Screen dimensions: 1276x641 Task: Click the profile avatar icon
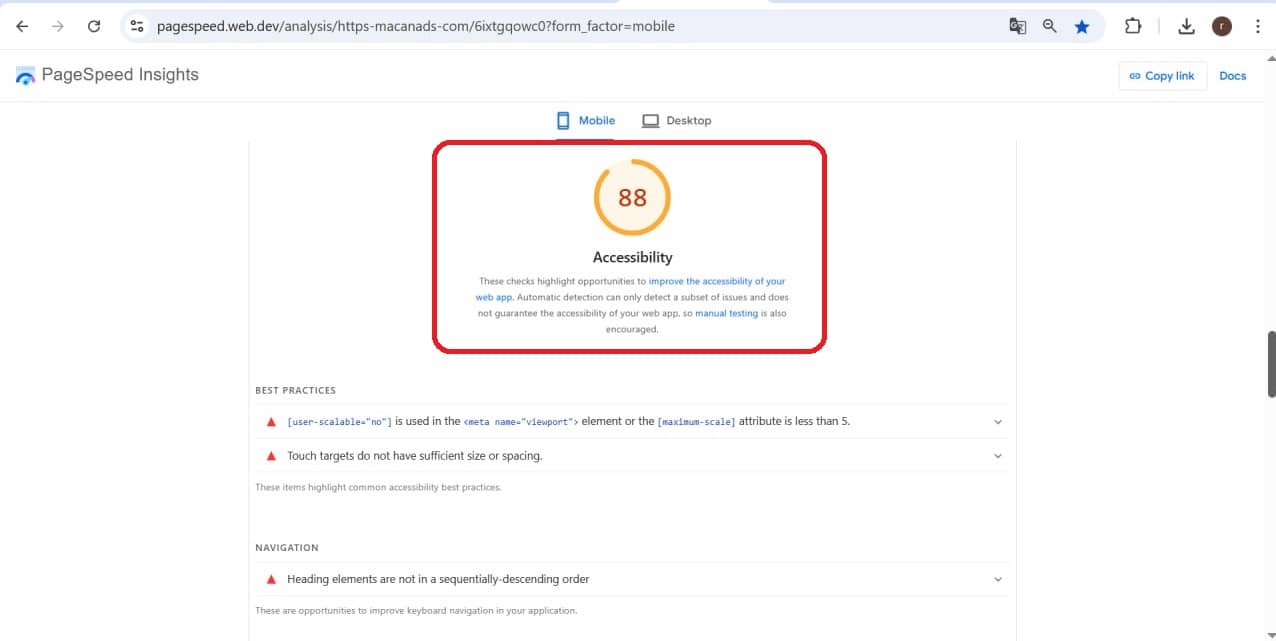(1222, 26)
